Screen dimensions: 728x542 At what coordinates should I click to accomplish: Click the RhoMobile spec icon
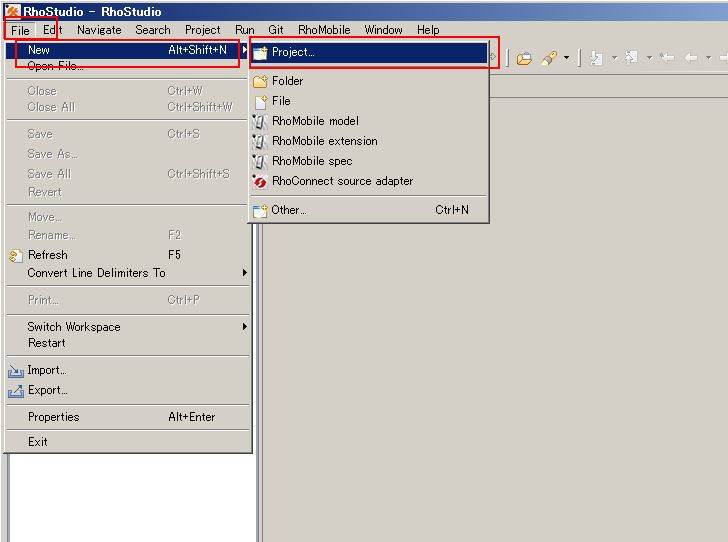tap(260, 162)
